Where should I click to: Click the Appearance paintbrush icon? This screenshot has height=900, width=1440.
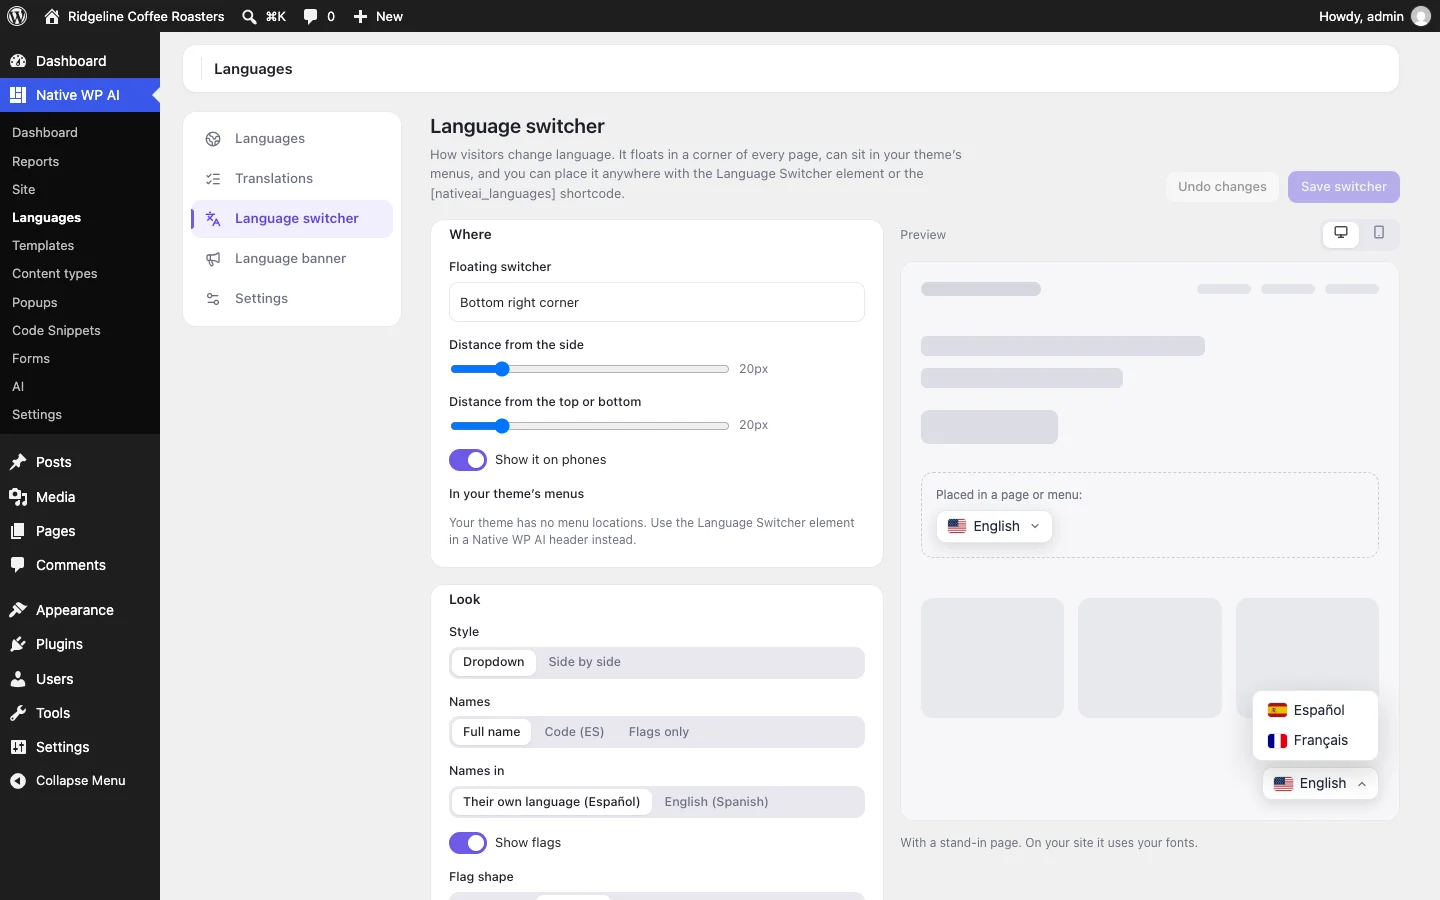(18, 610)
